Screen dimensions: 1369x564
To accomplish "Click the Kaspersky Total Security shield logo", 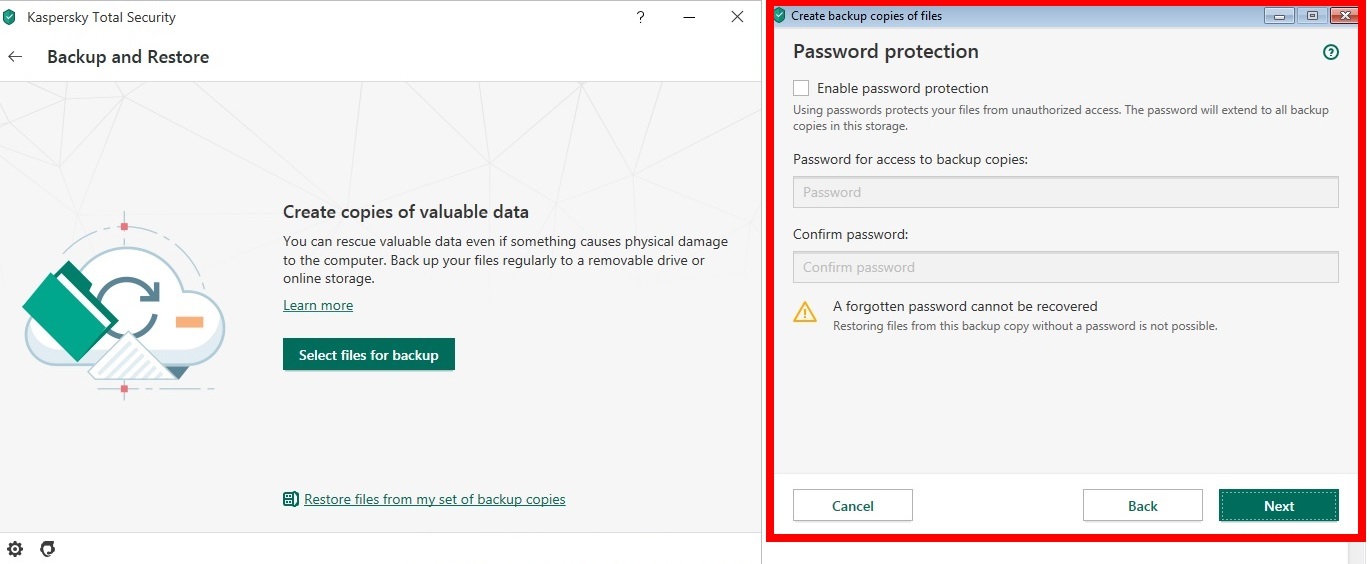I will pyautogui.click(x=10, y=17).
